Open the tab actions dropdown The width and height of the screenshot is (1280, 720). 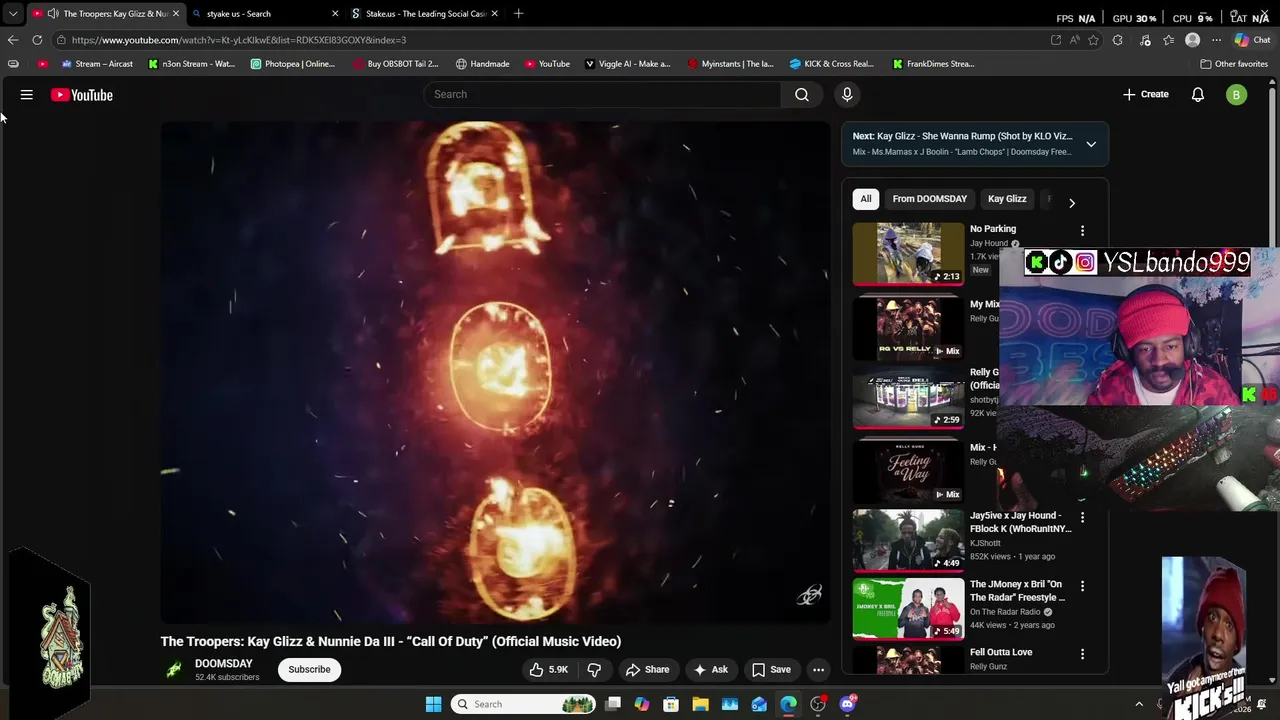pos(12,14)
